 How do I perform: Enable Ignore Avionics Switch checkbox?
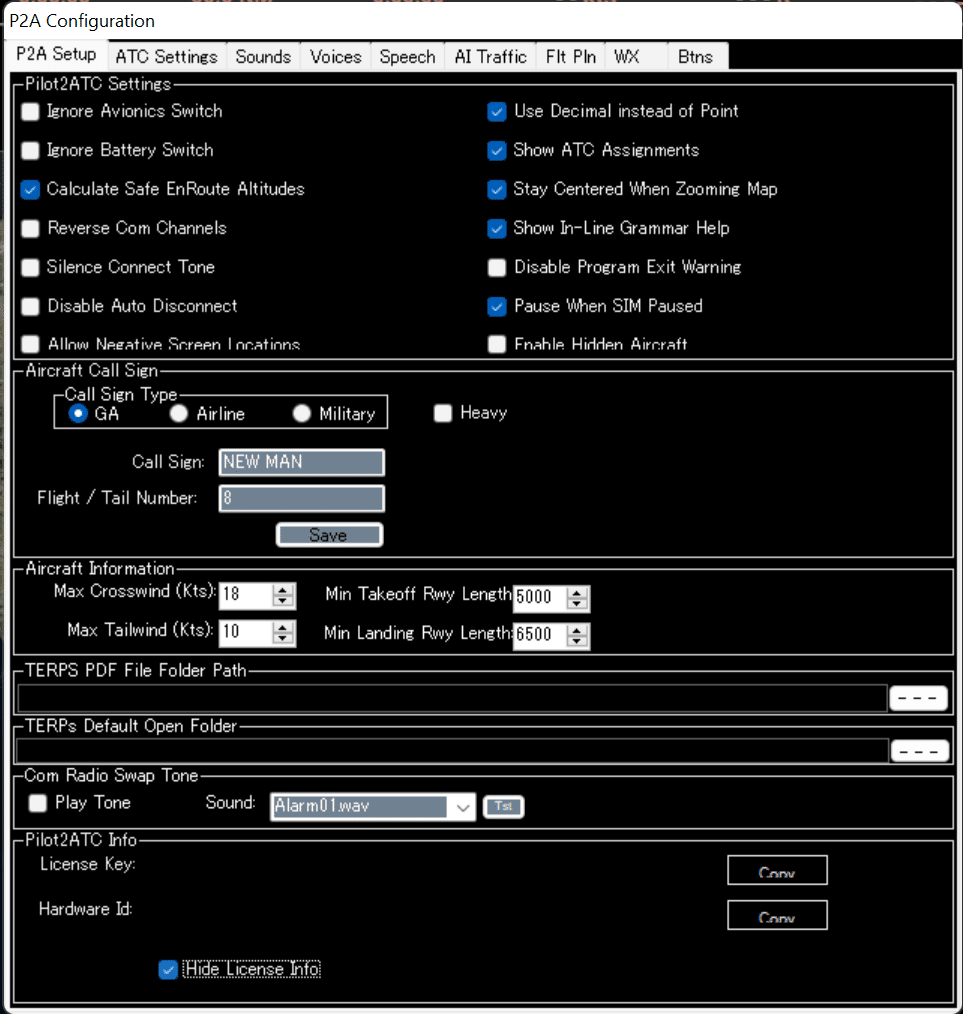[30, 111]
